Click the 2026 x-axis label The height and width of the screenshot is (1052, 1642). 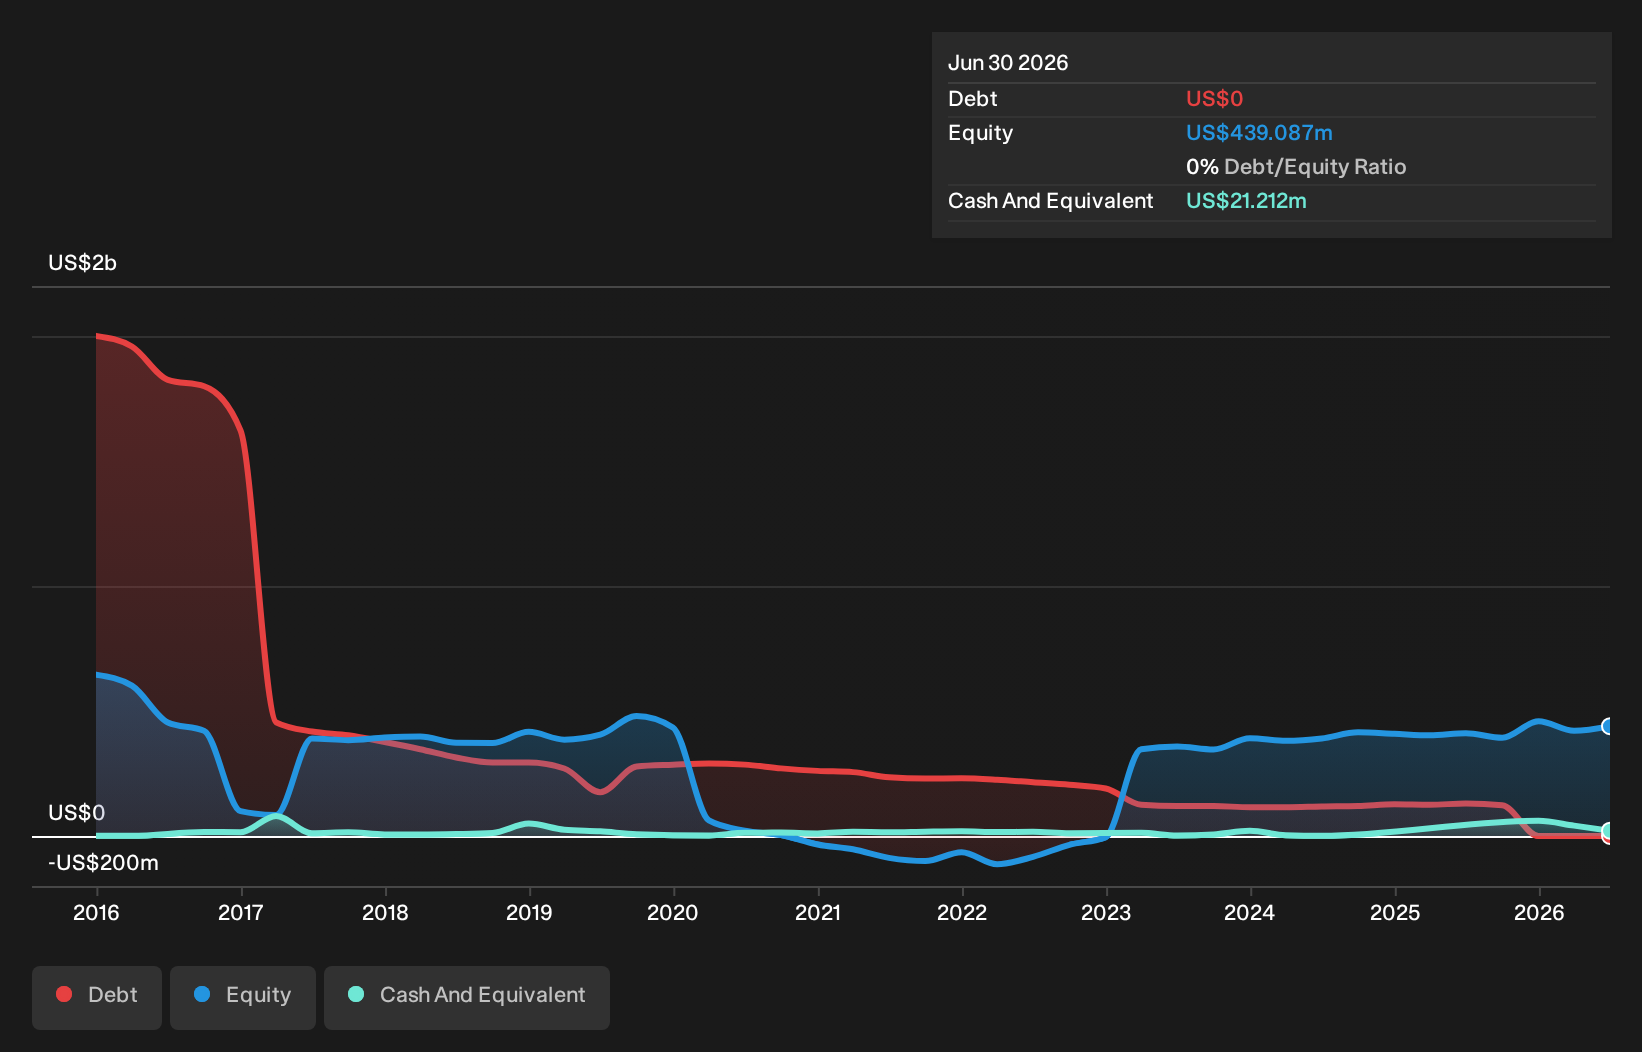pos(1539,912)
